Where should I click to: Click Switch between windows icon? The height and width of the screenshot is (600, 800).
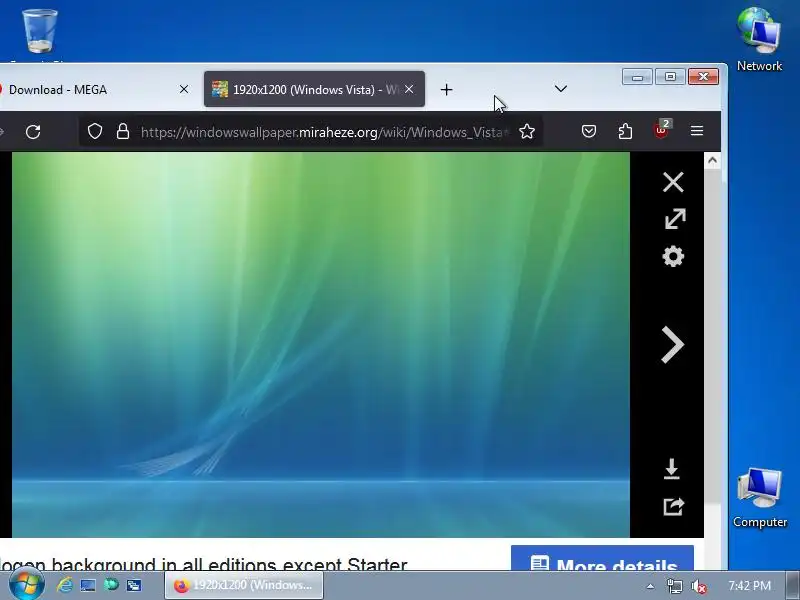point(134,585)
